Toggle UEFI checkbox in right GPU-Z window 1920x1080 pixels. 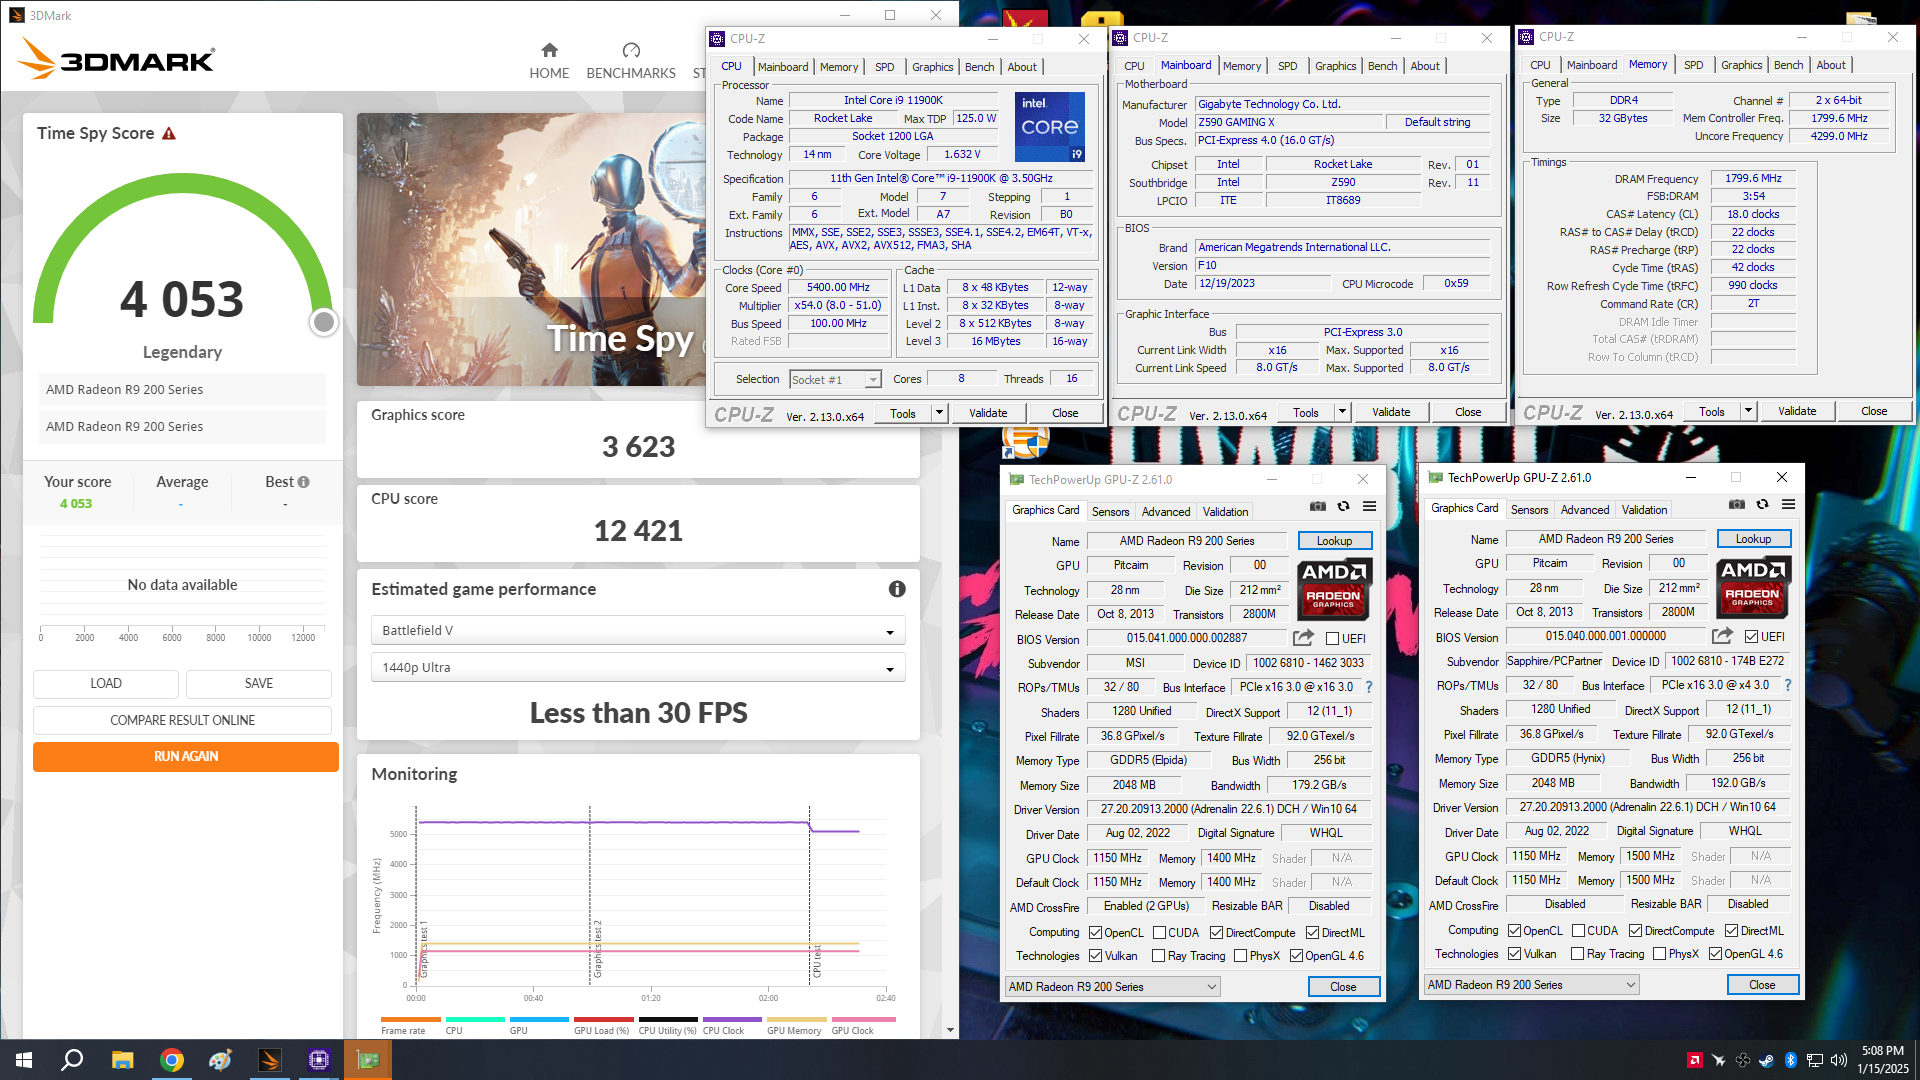click(x=1751, y=637)
